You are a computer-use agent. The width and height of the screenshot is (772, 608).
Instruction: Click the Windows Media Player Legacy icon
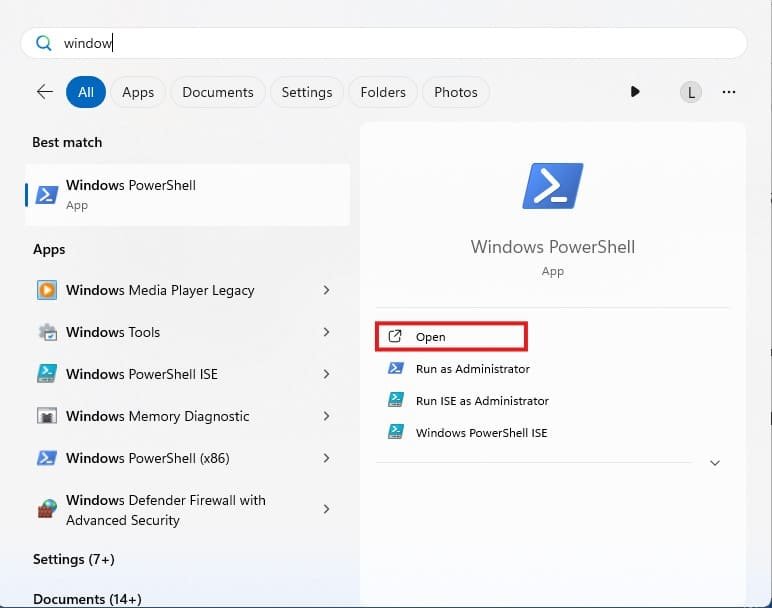(x=47, y=290)
